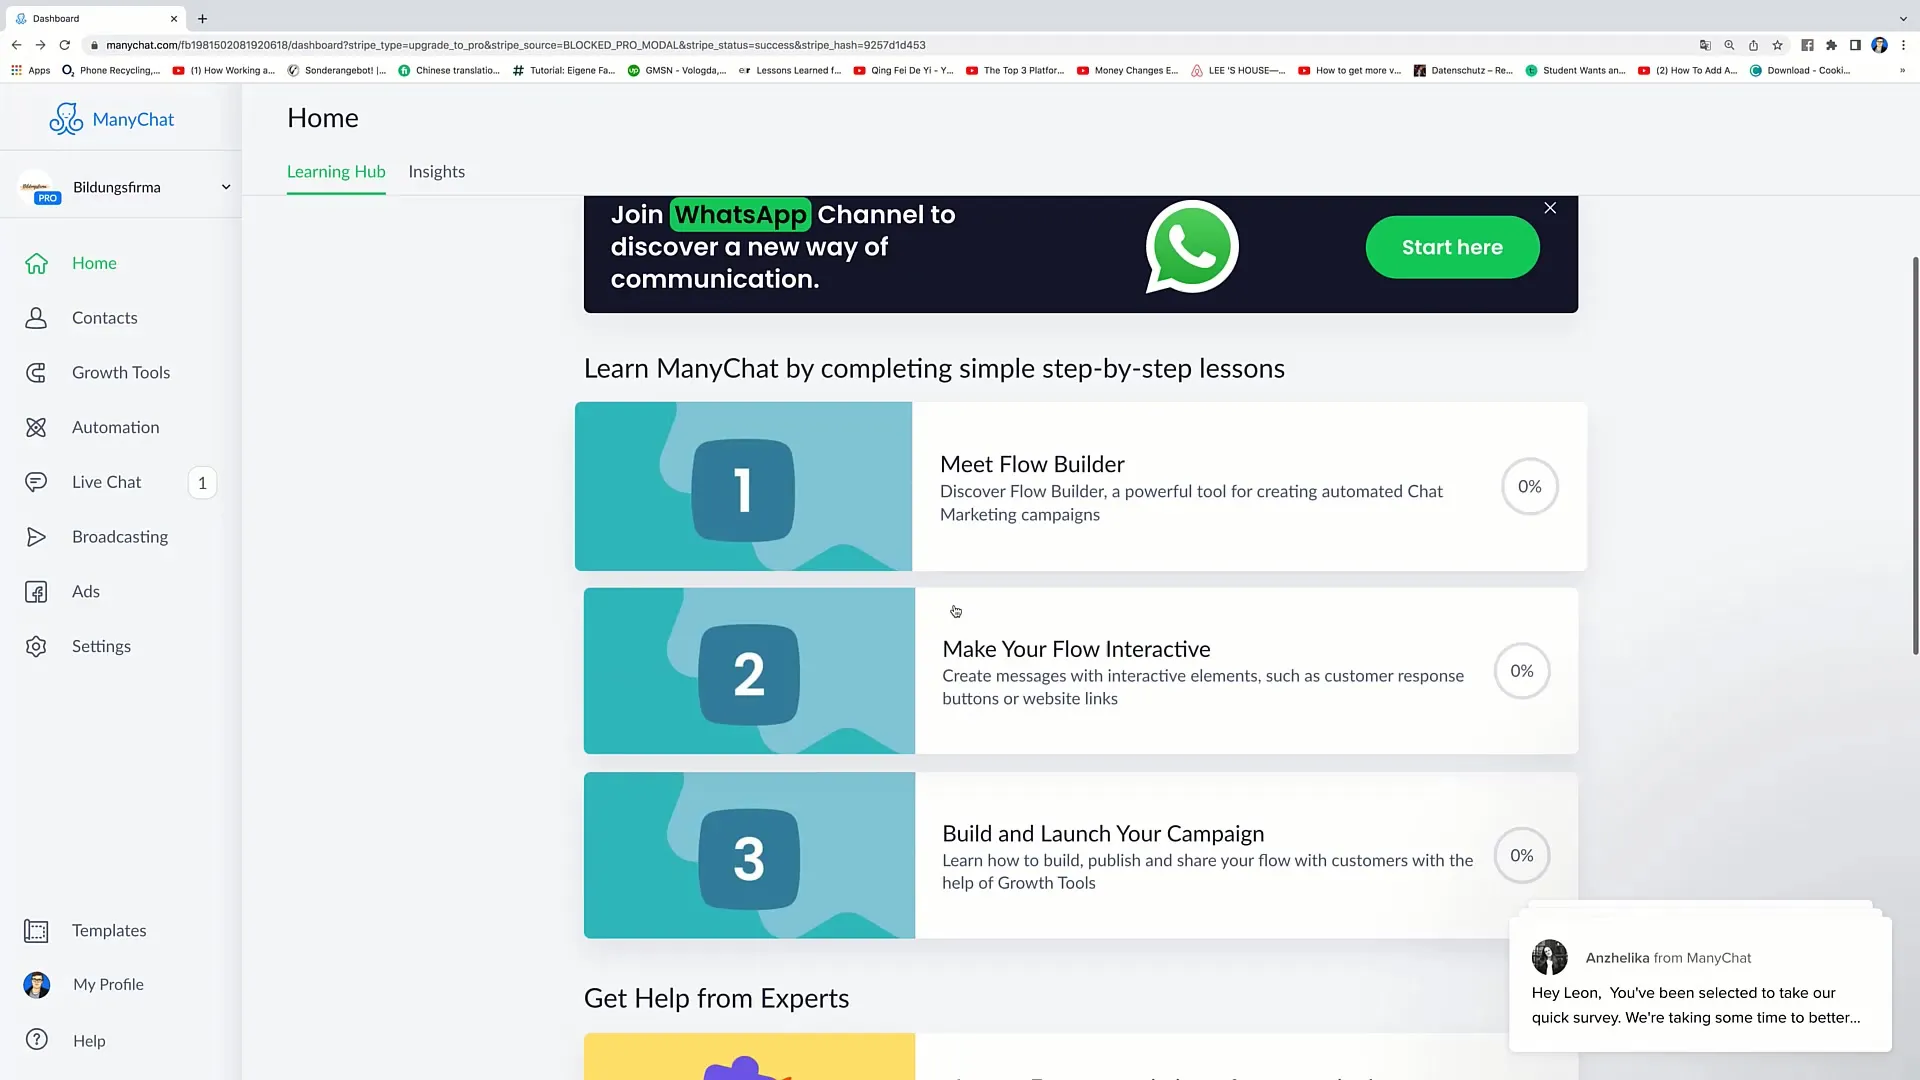This screenshot has width=1920, height=1080.
Task: Open the Broadcasting panel
Action: pos(120,535)
